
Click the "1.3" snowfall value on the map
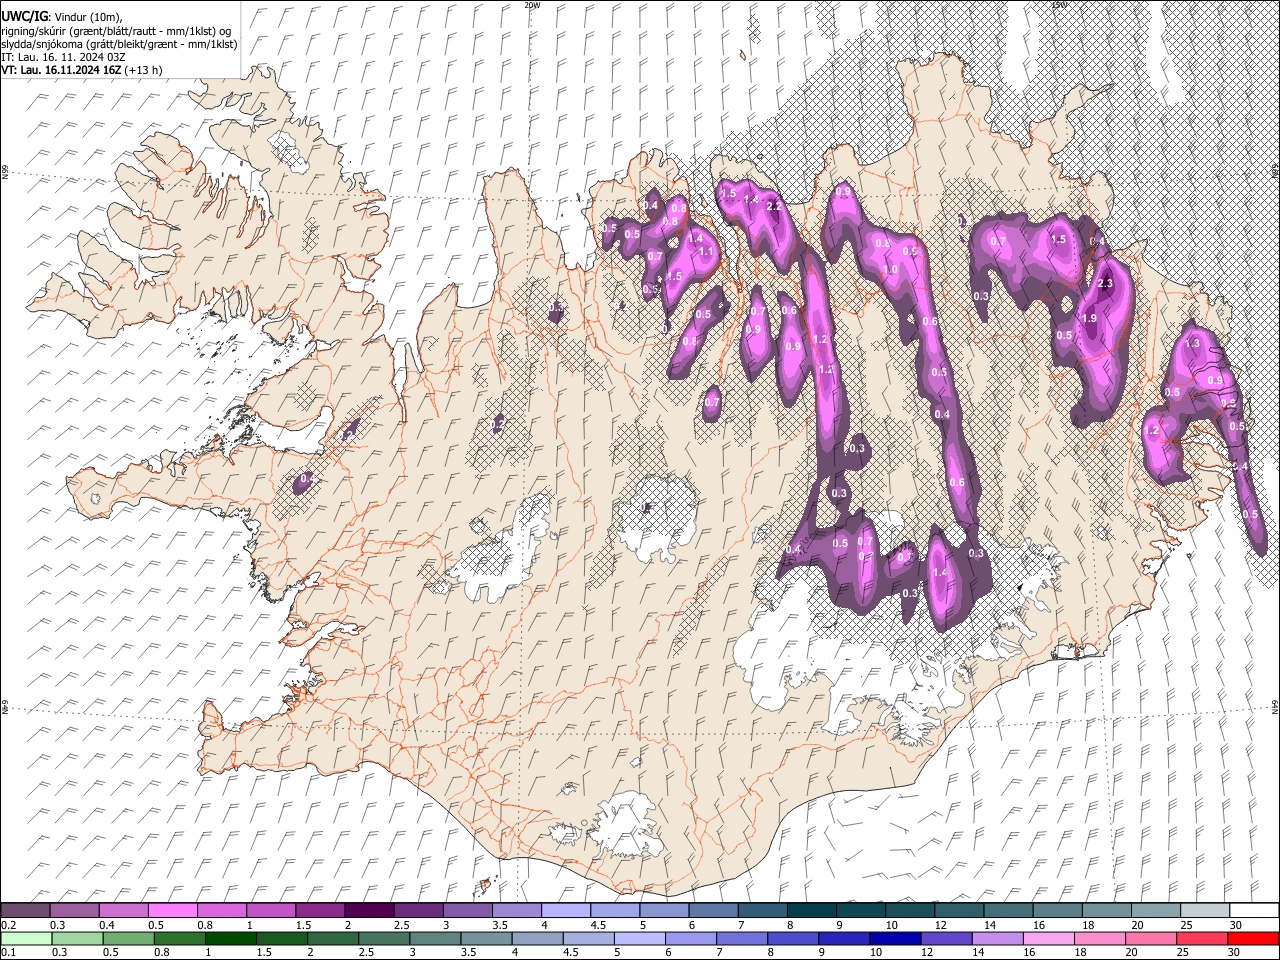pos(1192,343)
